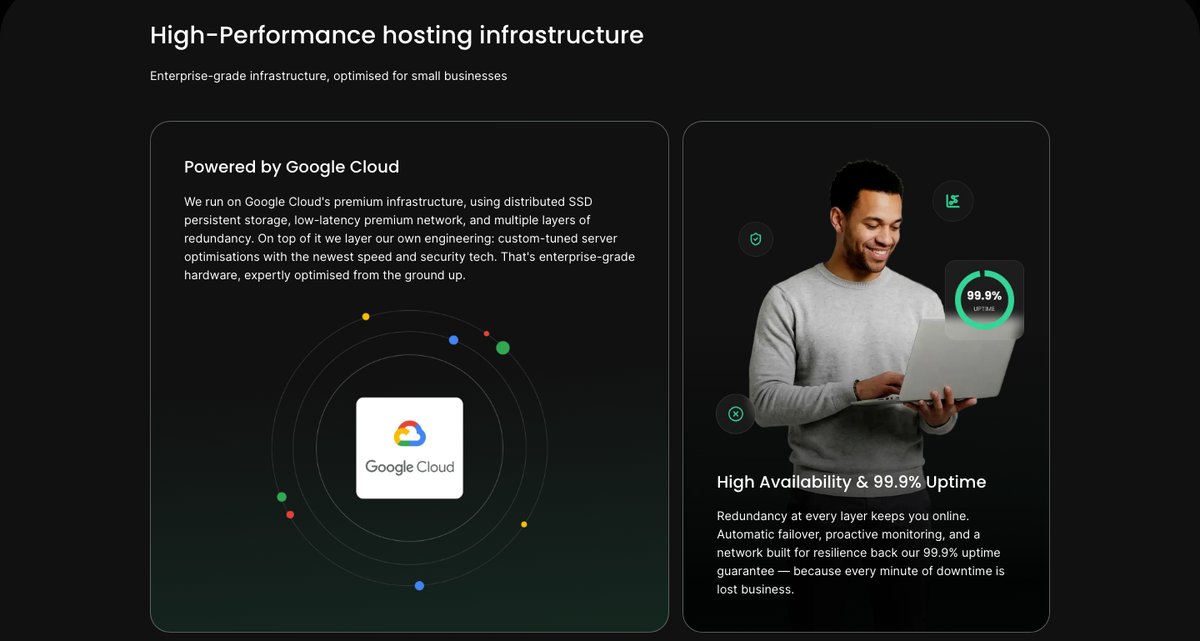Viewport: 1200px width, 641px height.
Task: Click the "High-Performance hosting infrastructure" heading
Action: [x=397, y=35]
